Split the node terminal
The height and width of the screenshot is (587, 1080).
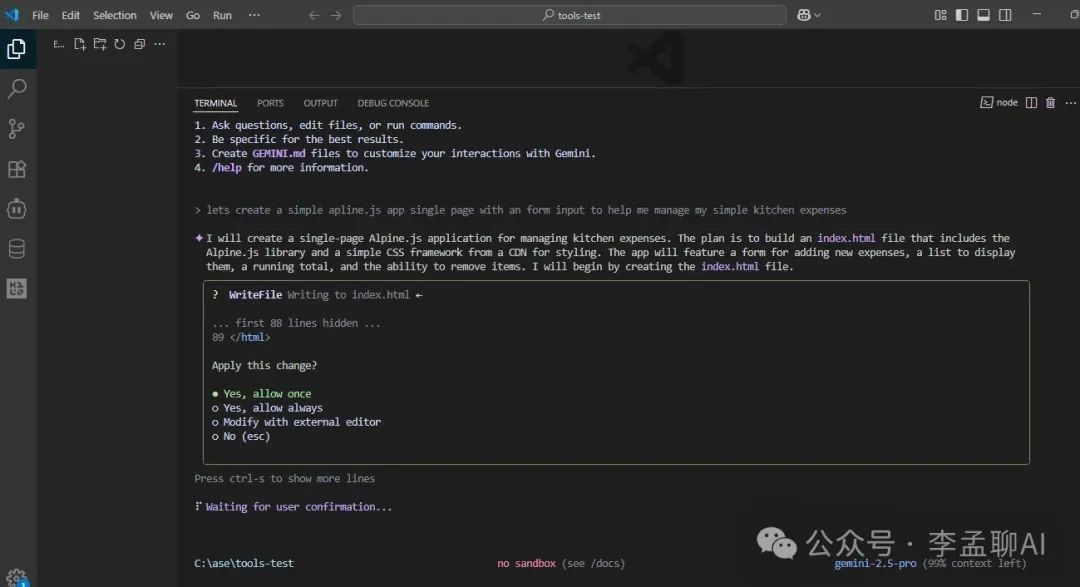(x=1030, y=102)
